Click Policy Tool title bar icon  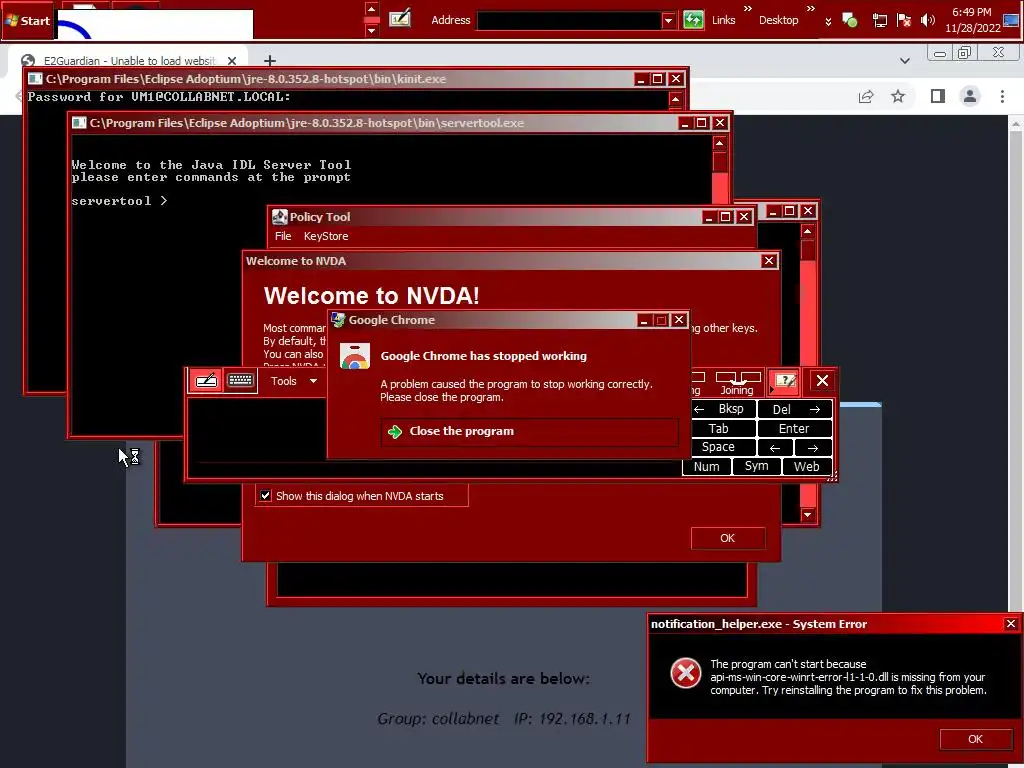280,217
